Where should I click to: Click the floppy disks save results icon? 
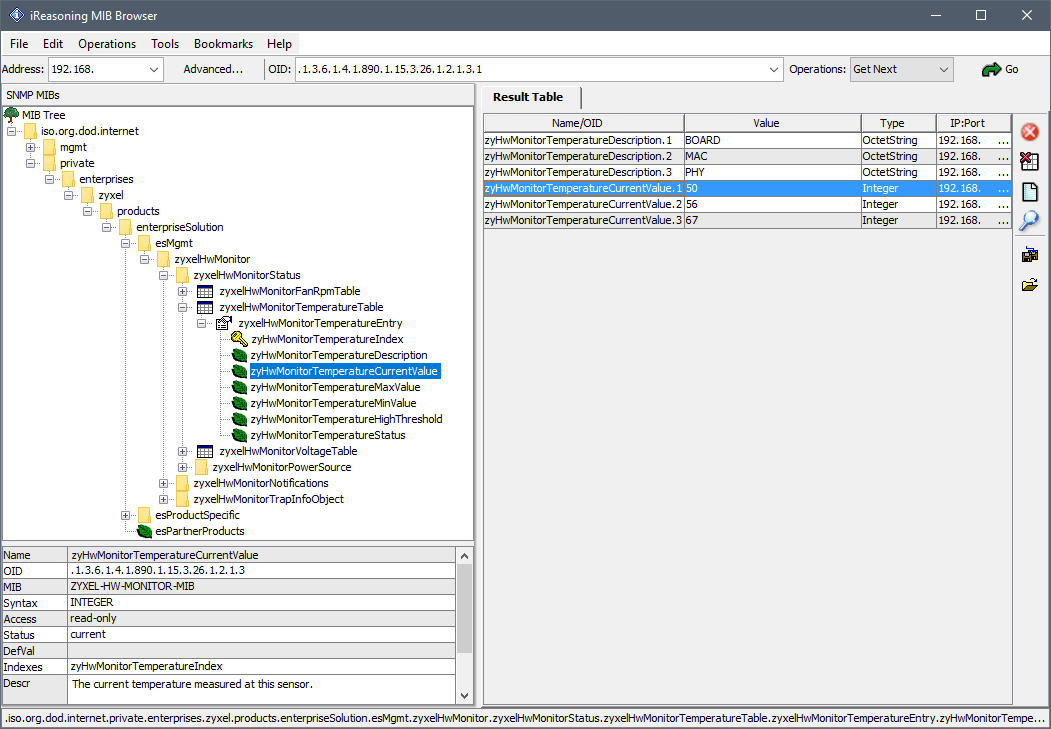click(1029, 255)
